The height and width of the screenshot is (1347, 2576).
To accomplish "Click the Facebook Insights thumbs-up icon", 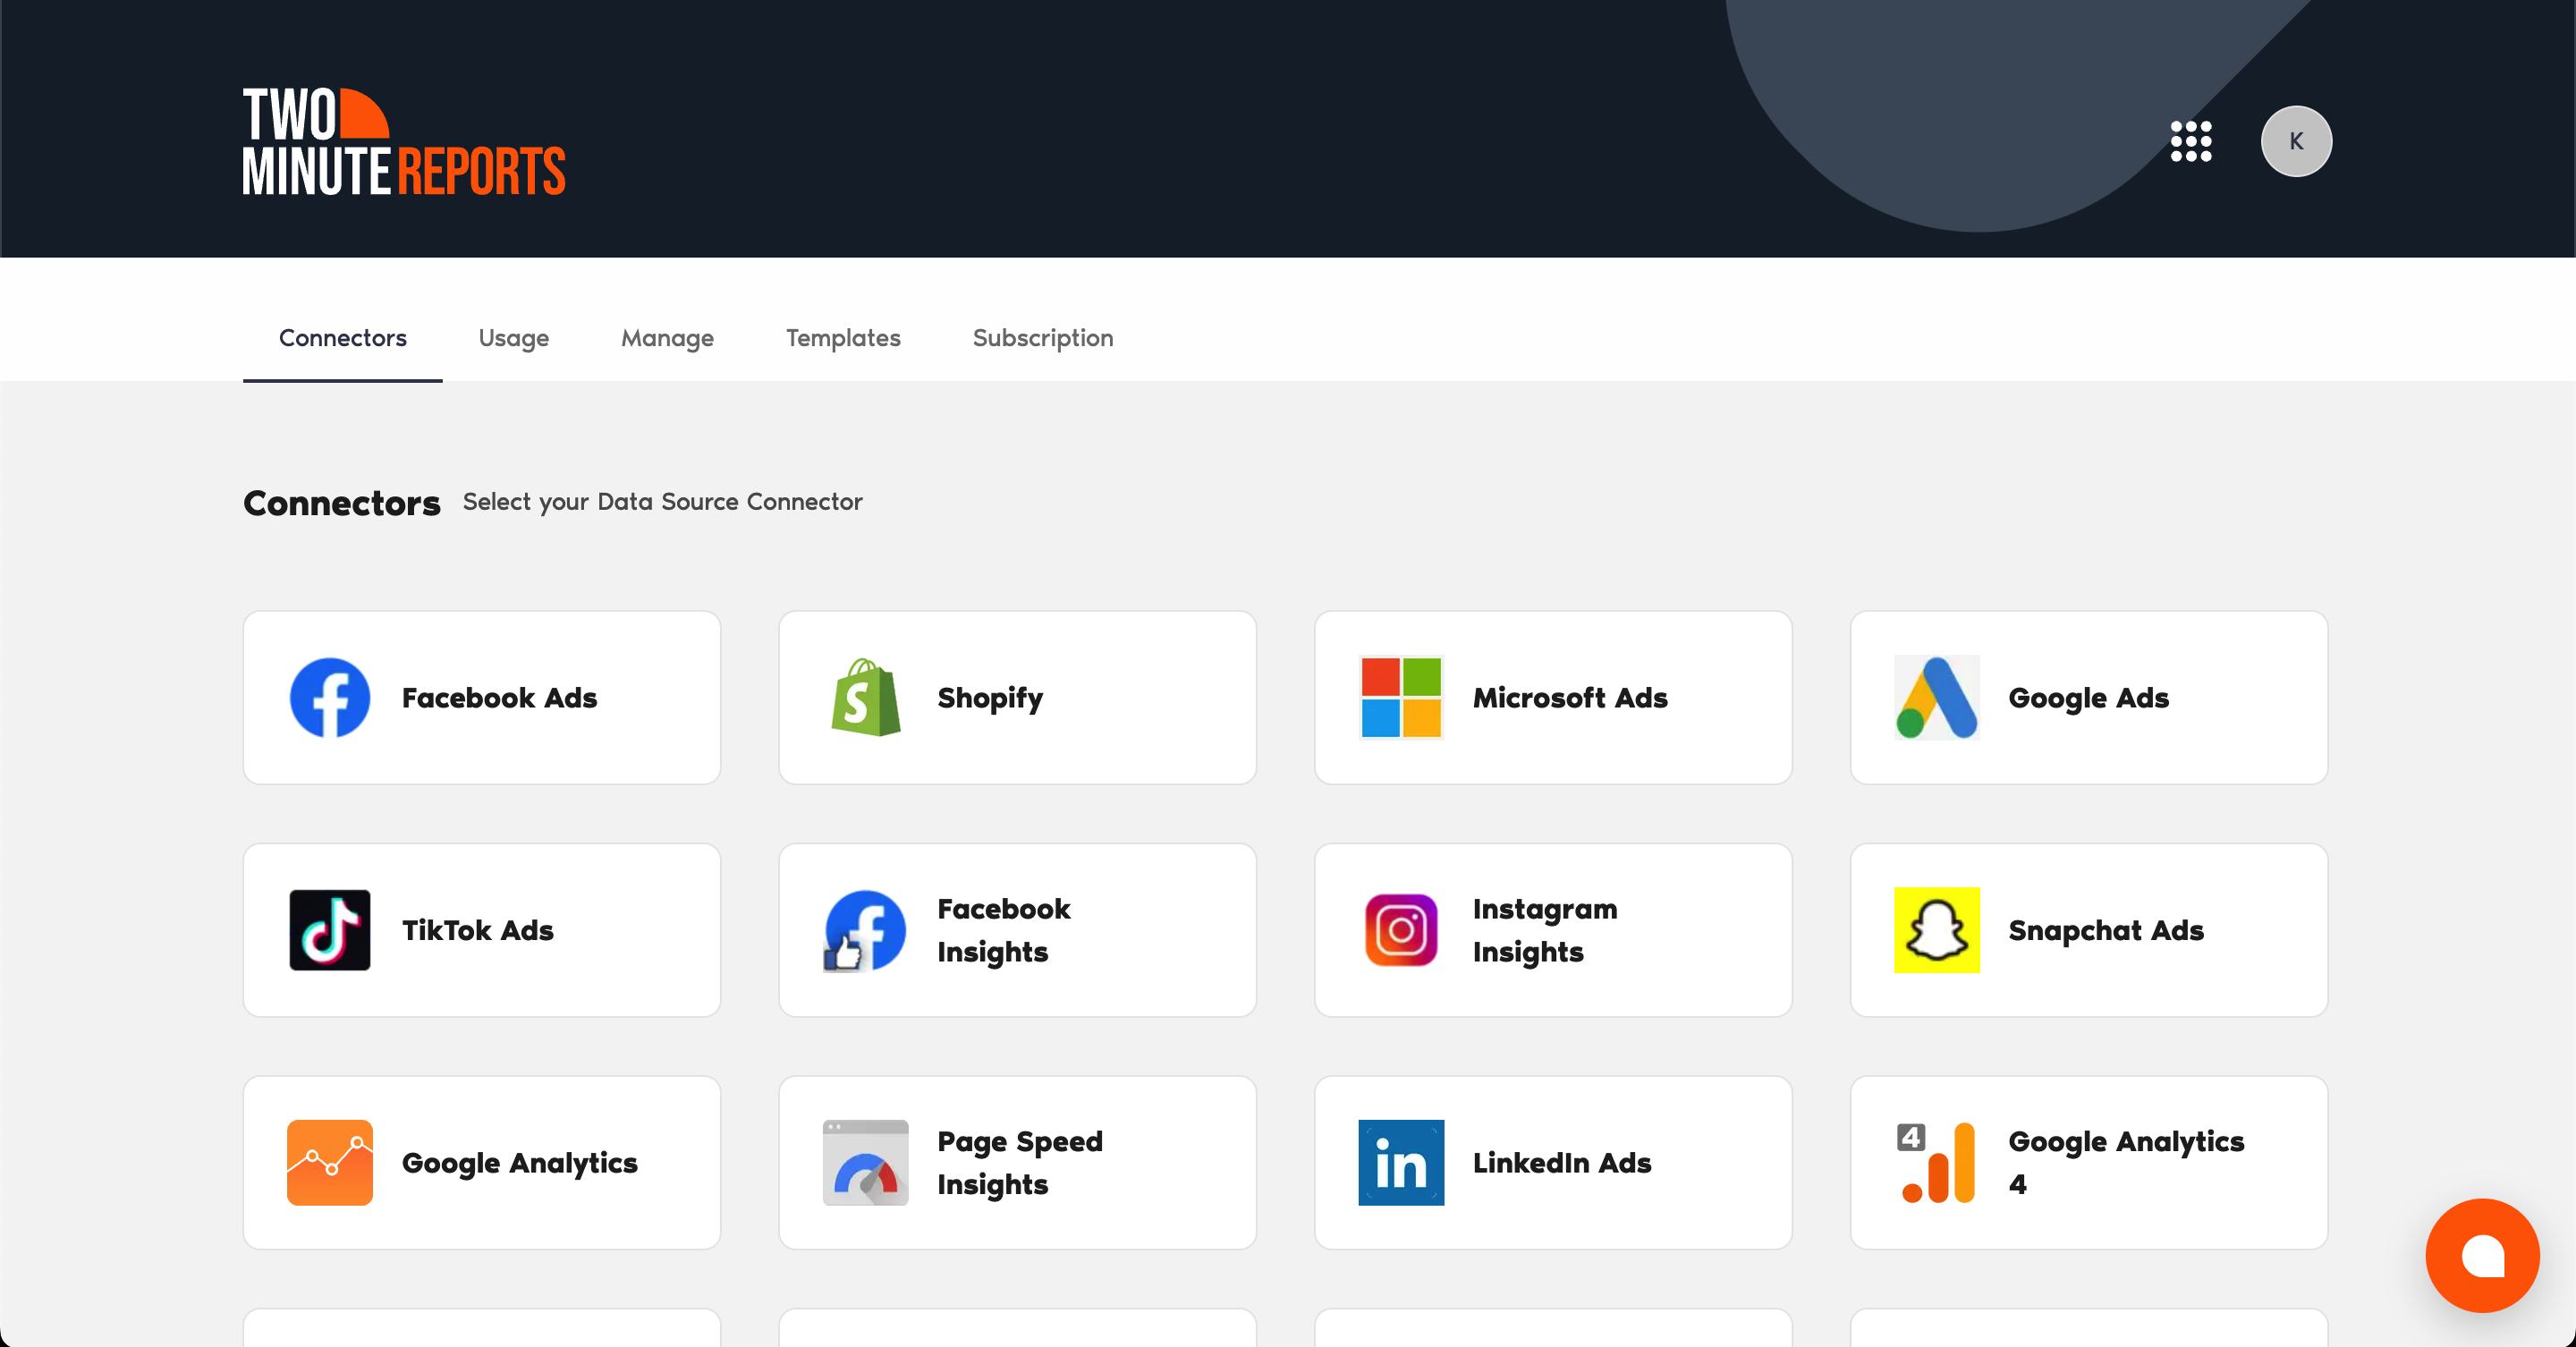I will 866,930.
